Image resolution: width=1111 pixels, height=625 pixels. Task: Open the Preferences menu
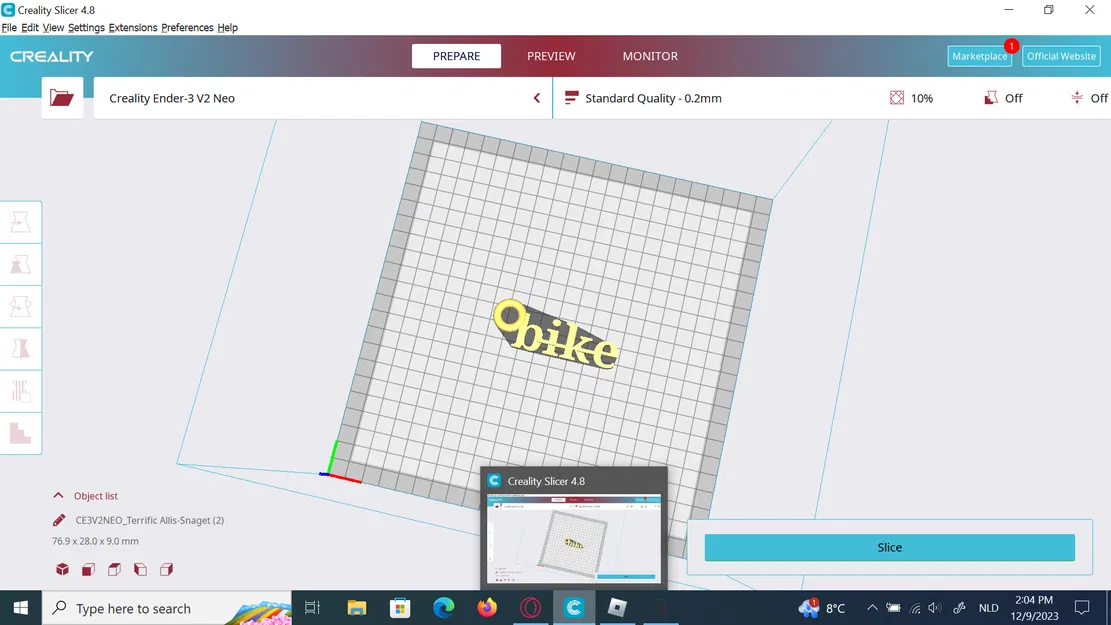click(x=187, y=28)
